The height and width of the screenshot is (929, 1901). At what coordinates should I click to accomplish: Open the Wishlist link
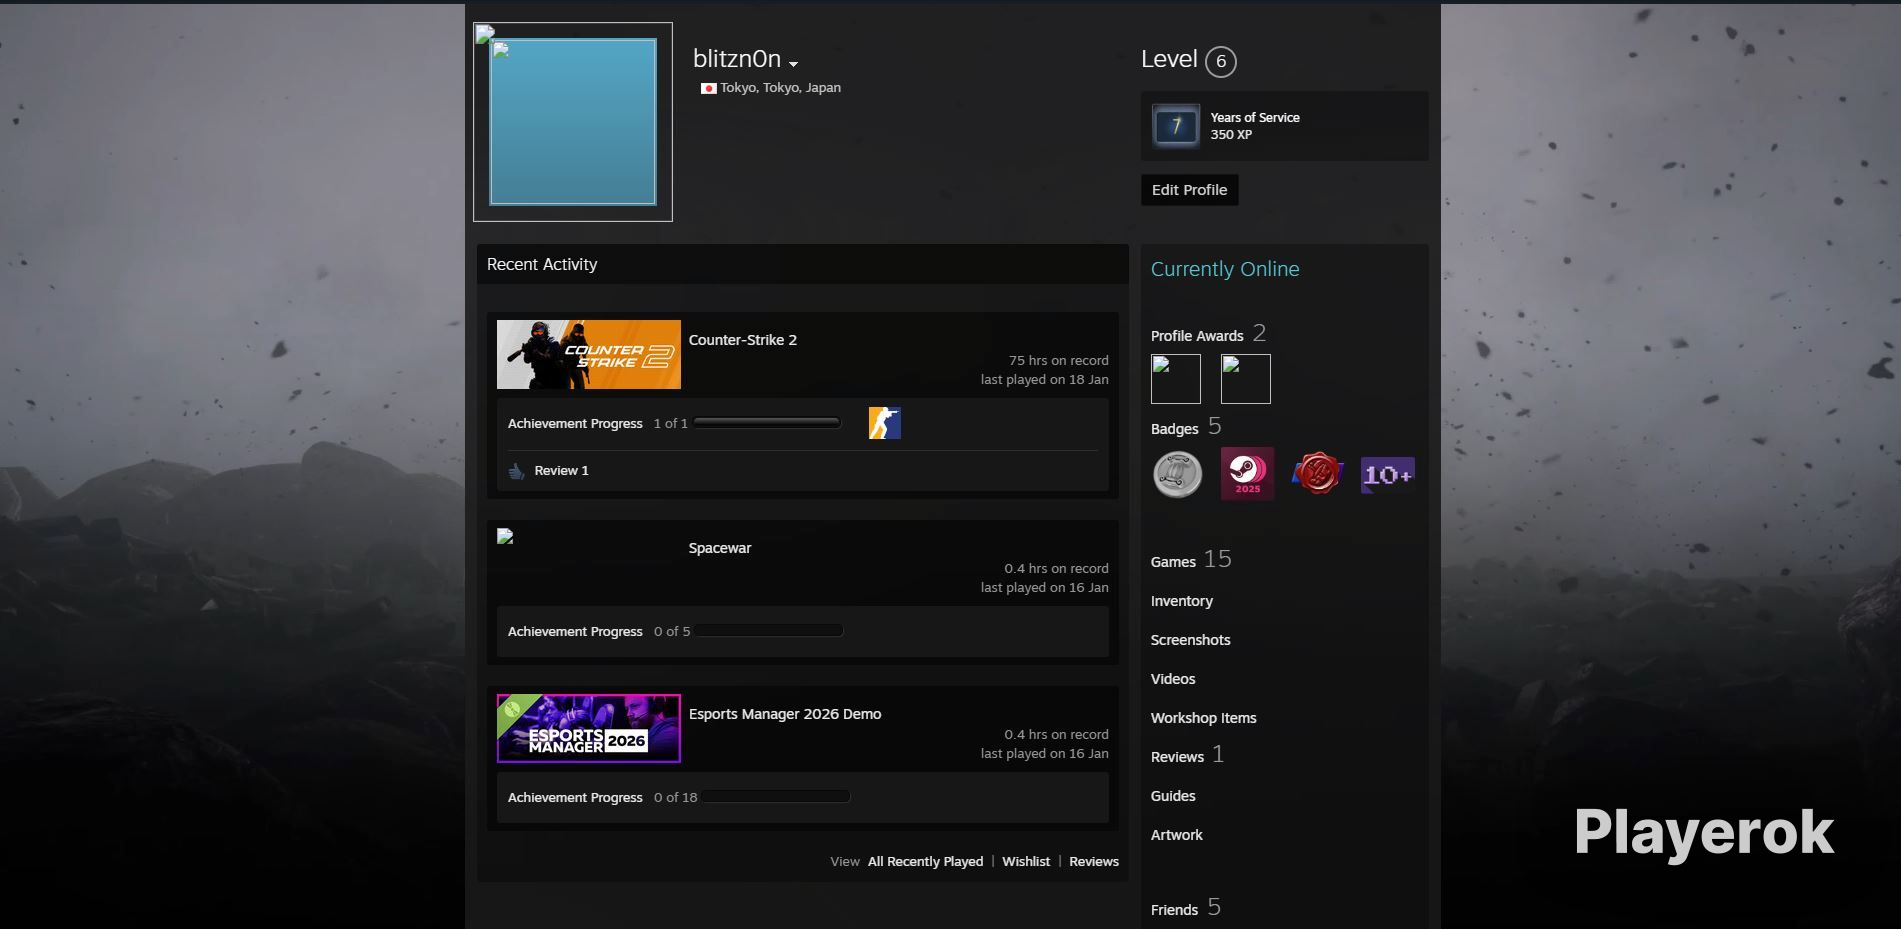(x=1026, y=861)
